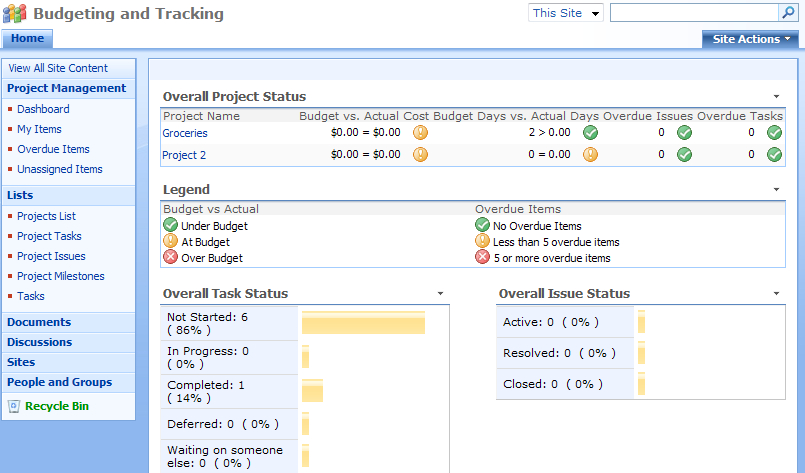Open the Groceries project link
805x473 pixels.
tap(185, 132)
